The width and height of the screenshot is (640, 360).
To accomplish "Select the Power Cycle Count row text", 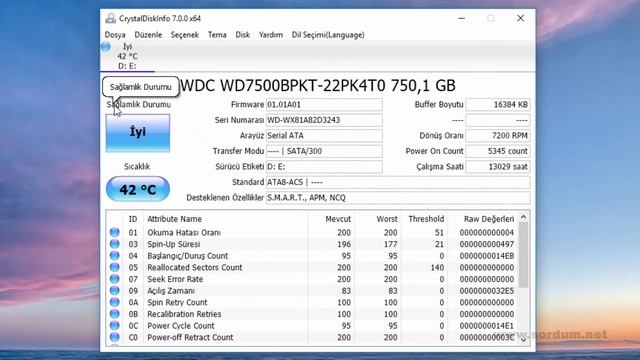I will [181, 326].
